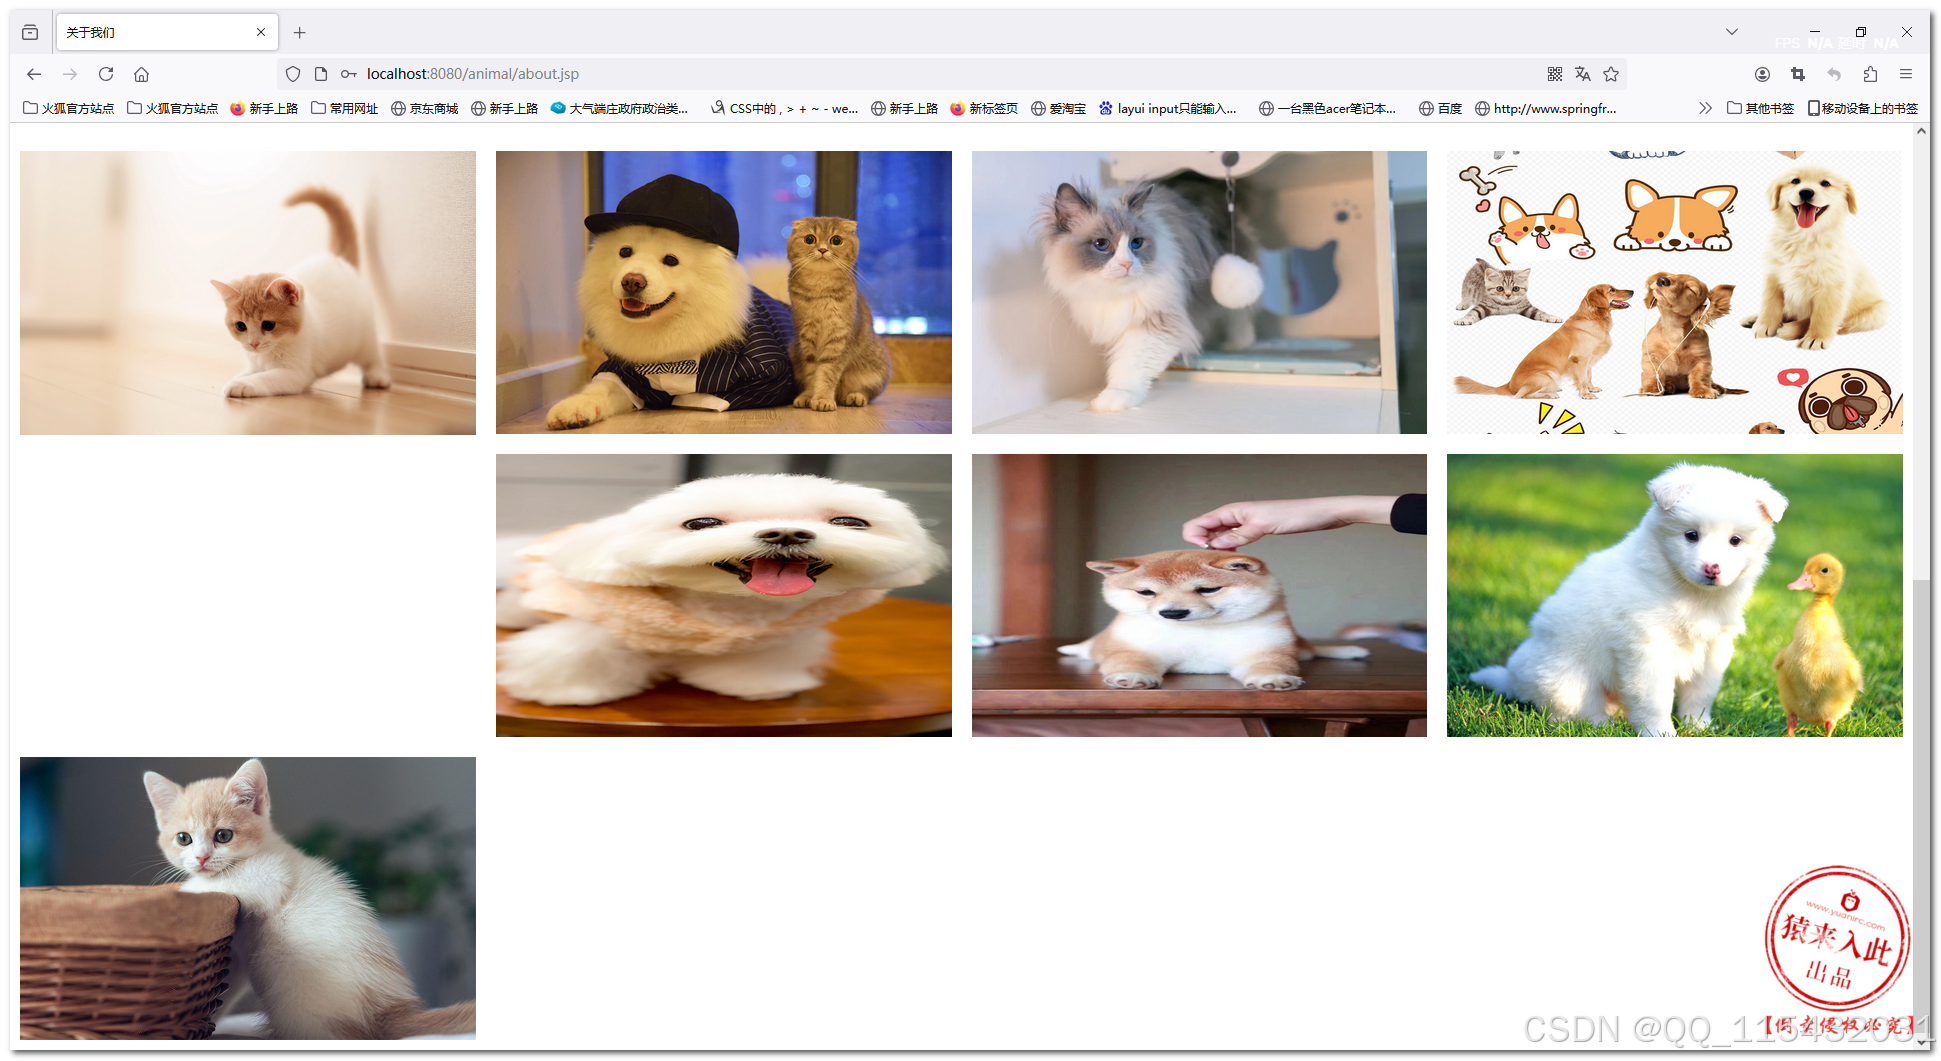
Task: Show more bookmarks with double chevron
Action: click(x=1705, y=108)
